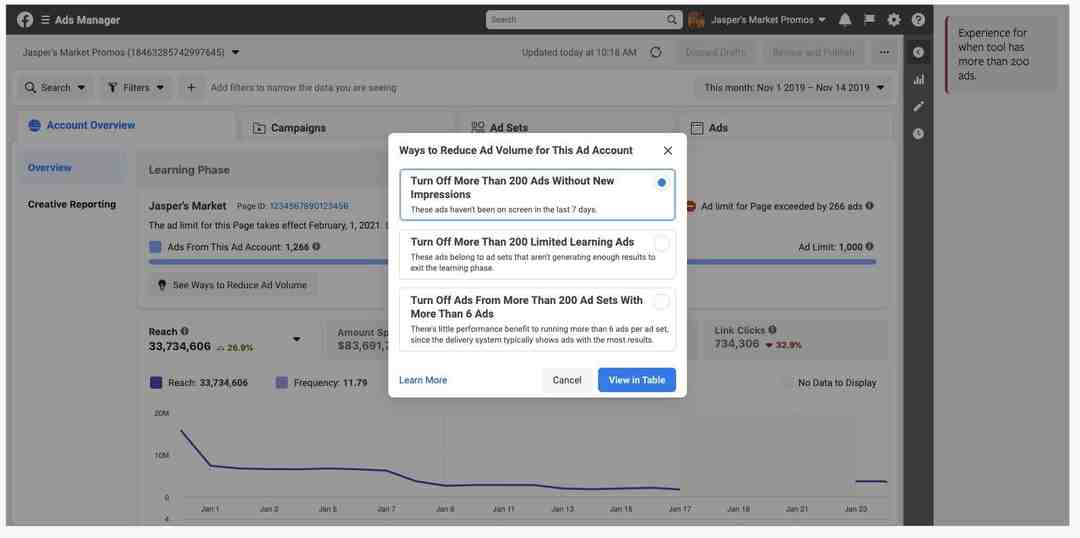Click the Reach legend color swatch
The image size is (1080, 538).
coord(156,383)
